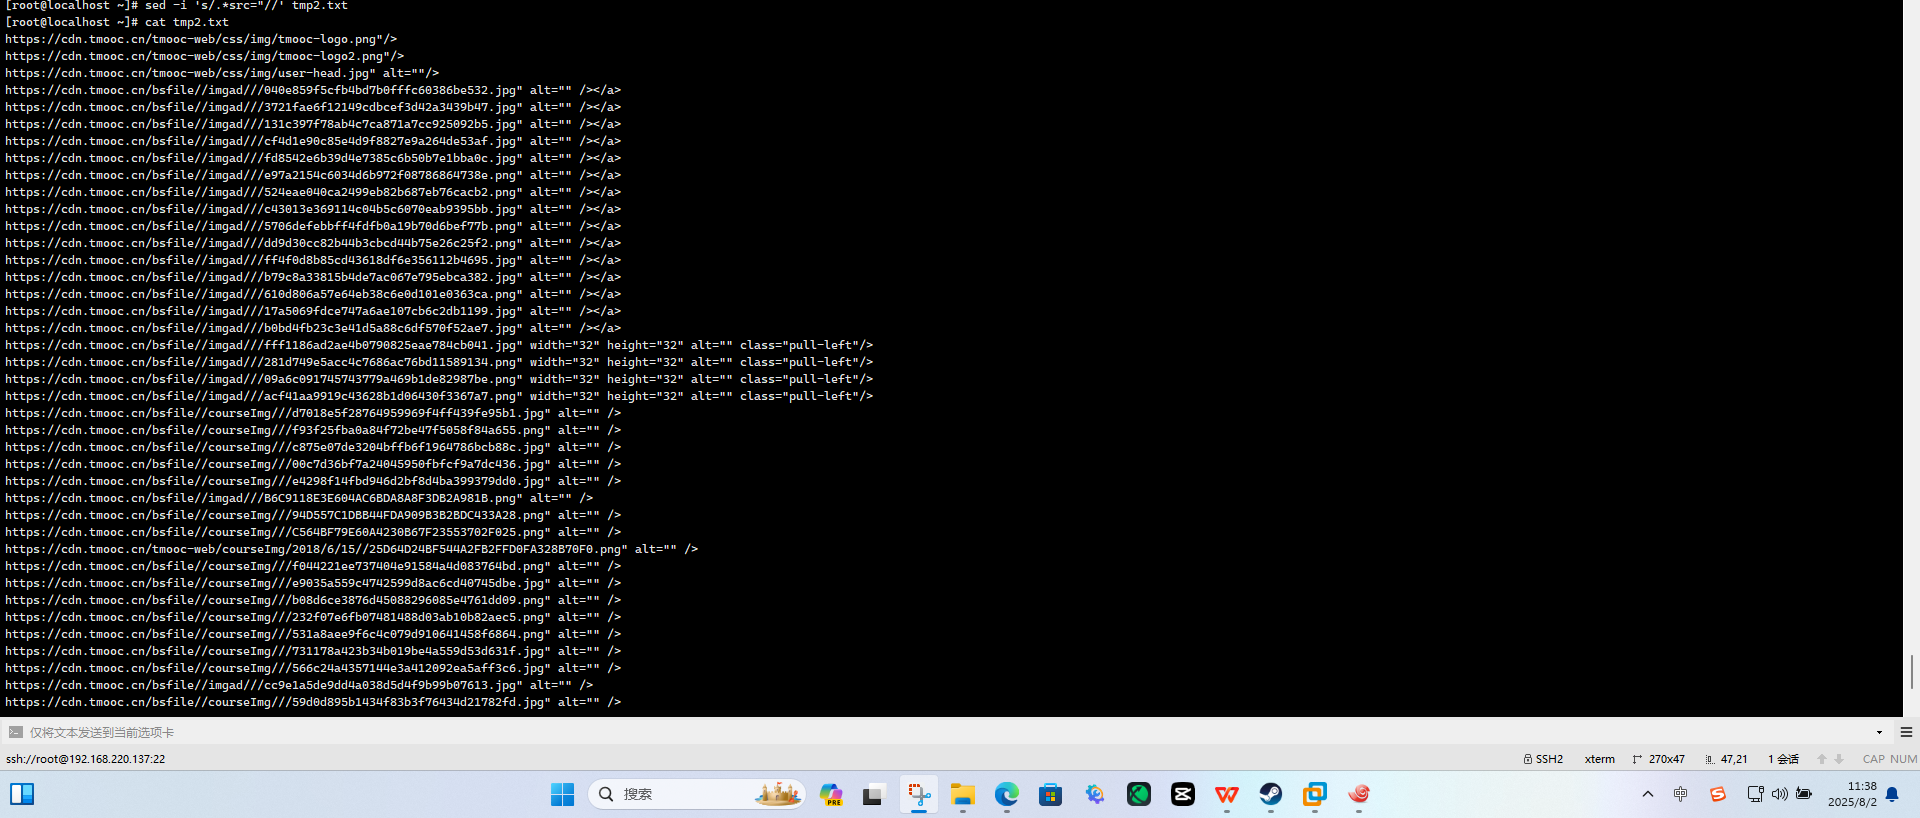Image resolution: width=1920 pixels, height=818 pixels.
Task: Click the courseImg/2018/6/15 URL line
Action: (352, 549)
